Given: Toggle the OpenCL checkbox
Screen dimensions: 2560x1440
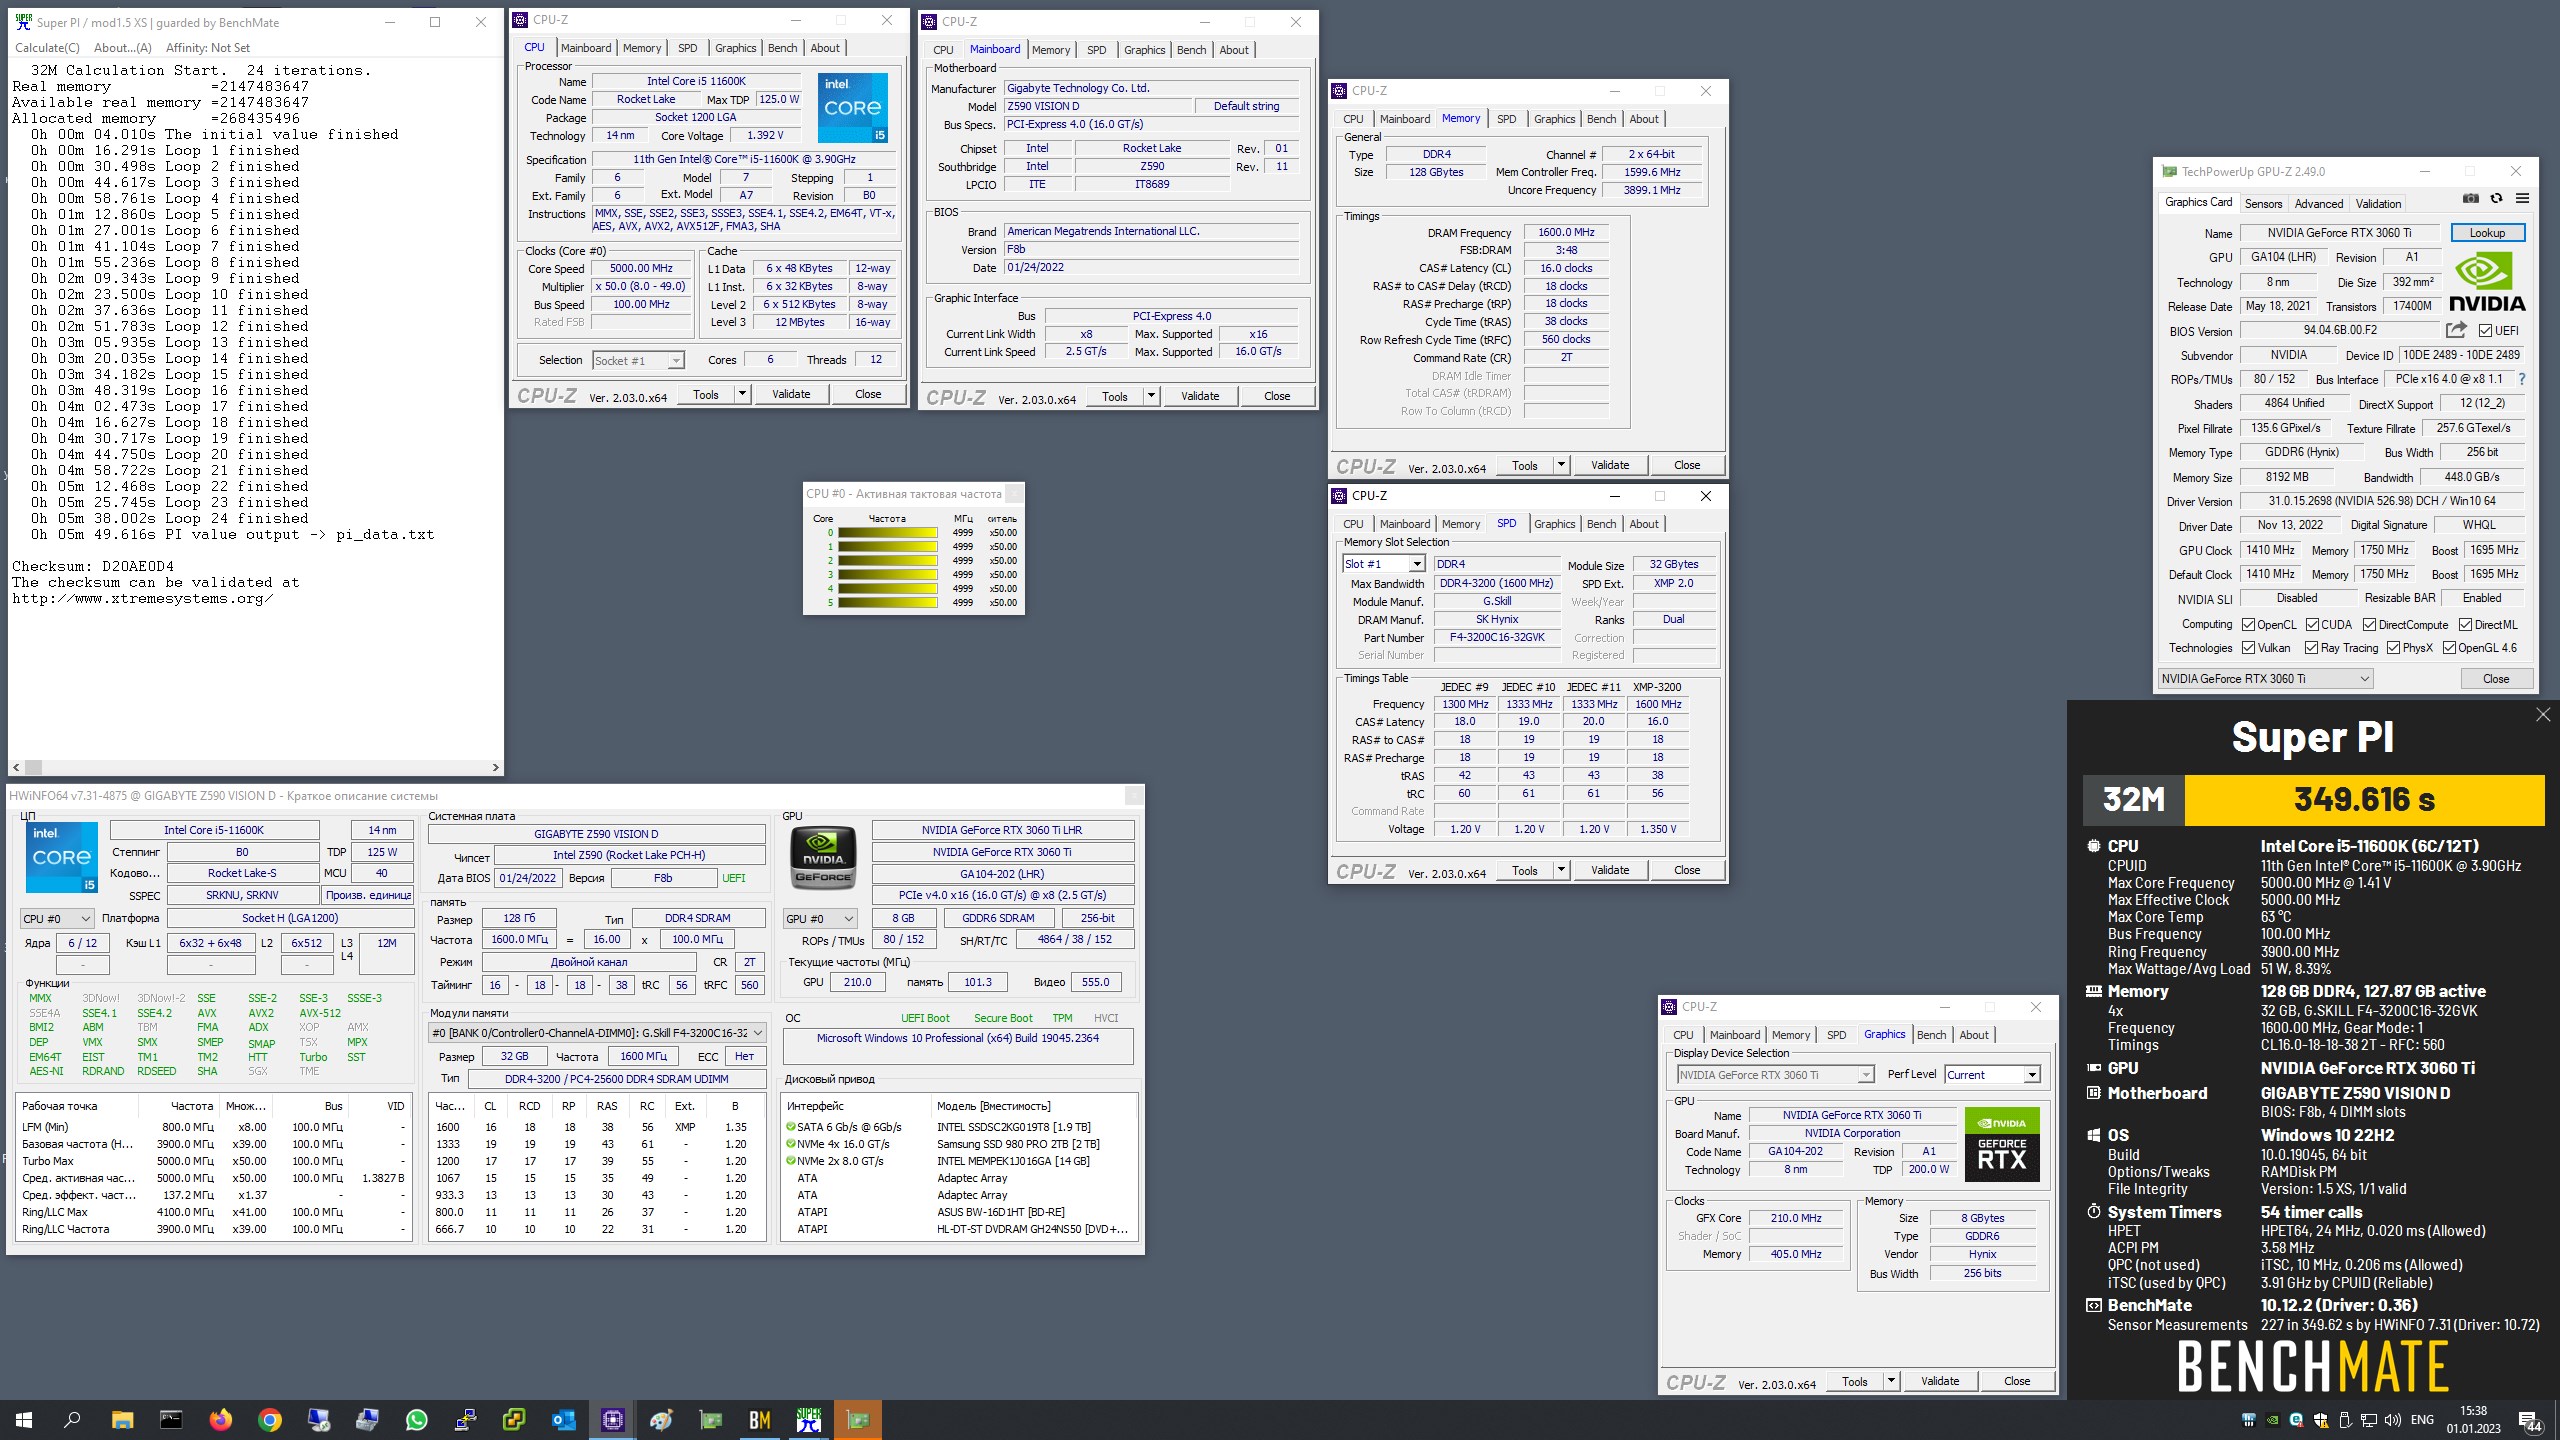Looking at the screenshot, I should [2248, 625].
